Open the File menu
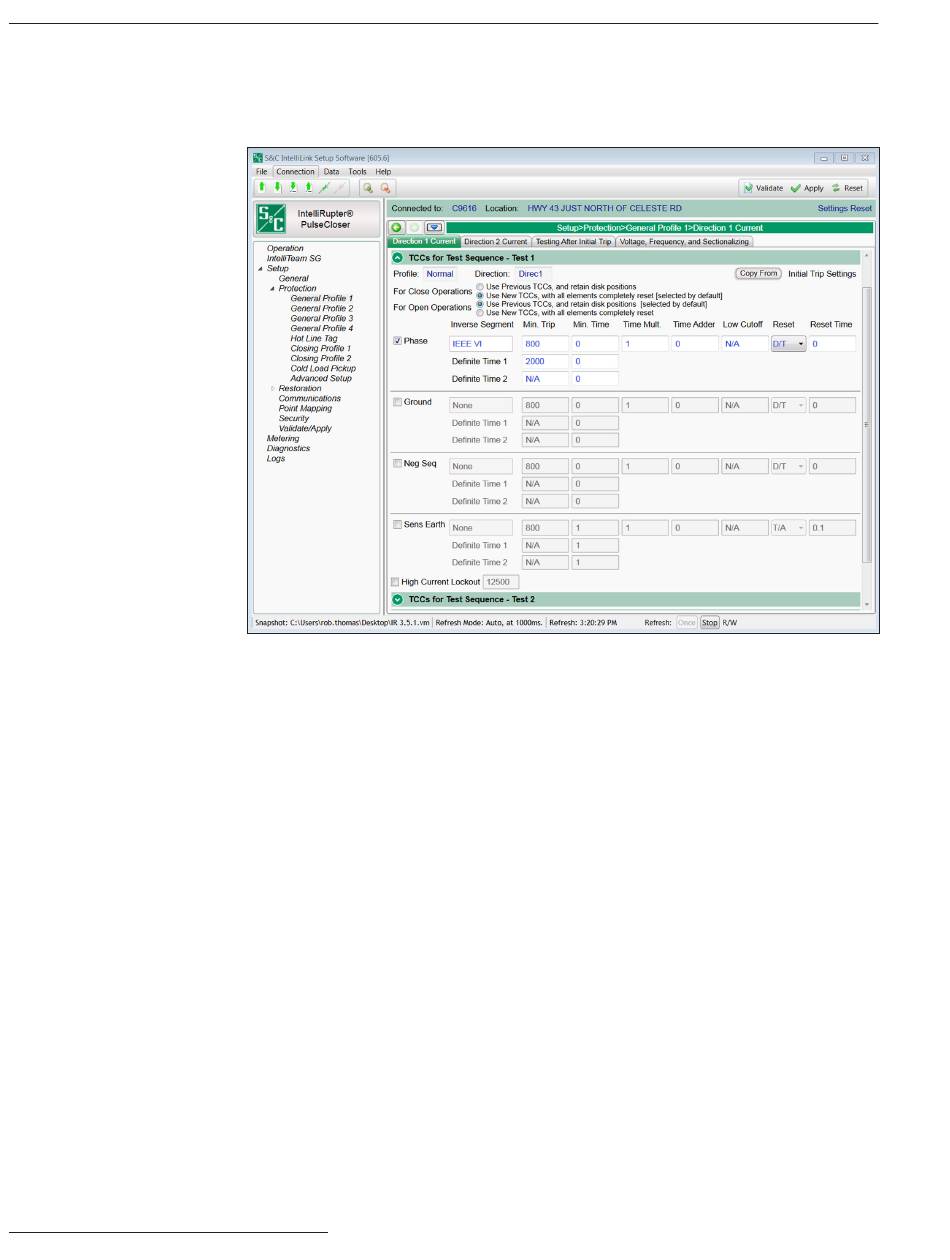Viewport: 950px width, 1260px height. pyautogui.click(x=261, y=172)
